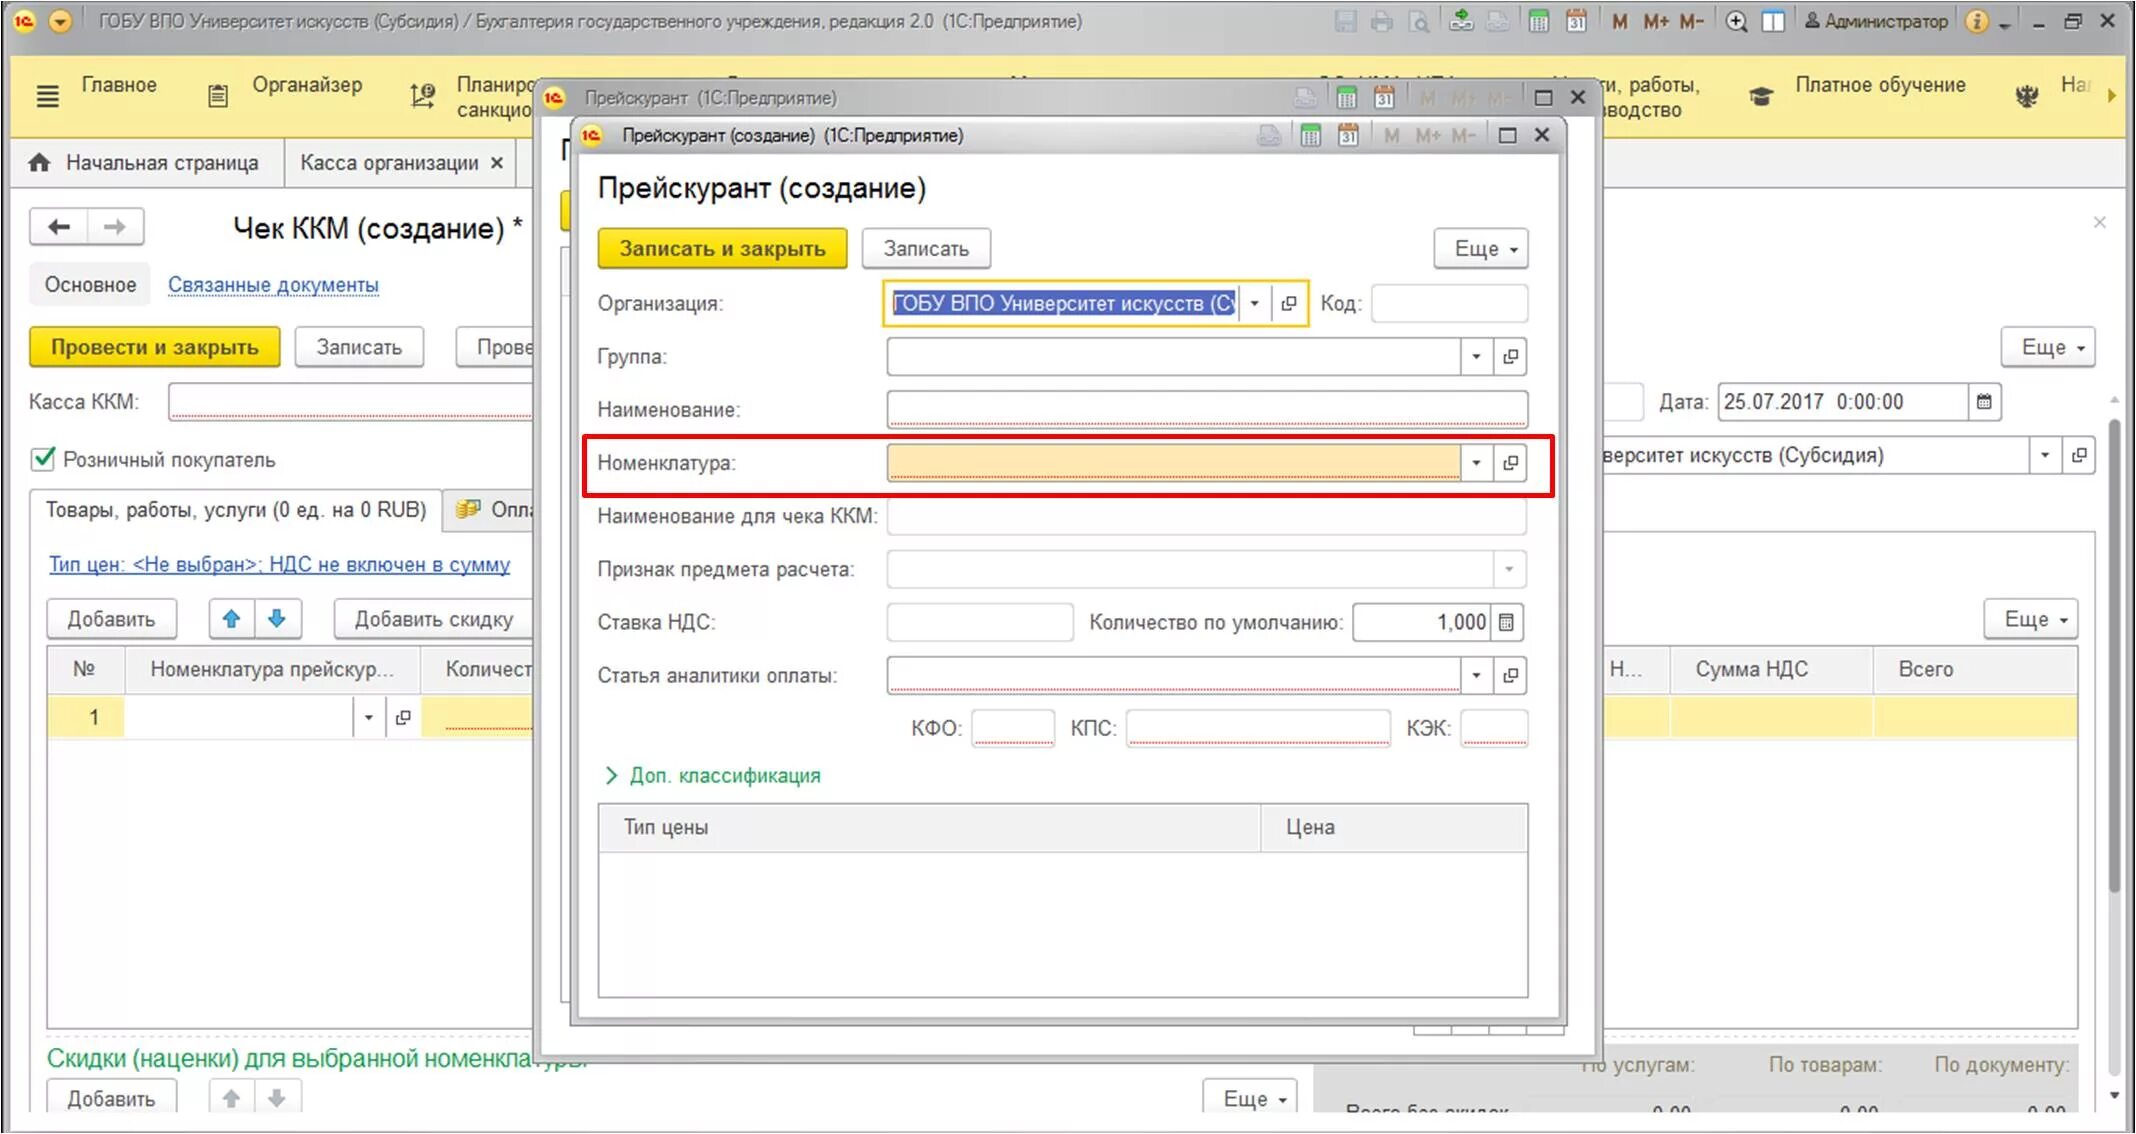Move row up with blue arrow
2136x1134 pixels.
pos(231,619)
